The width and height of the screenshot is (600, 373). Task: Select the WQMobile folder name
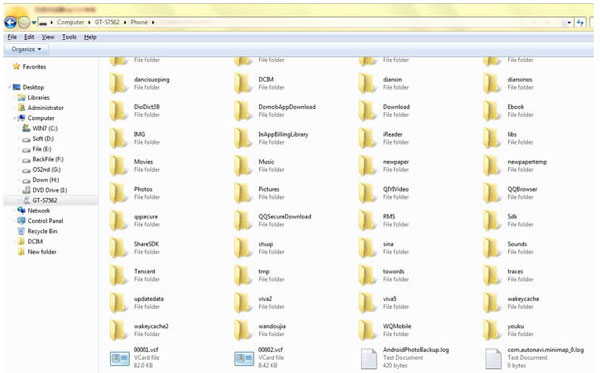coord(397,326)
